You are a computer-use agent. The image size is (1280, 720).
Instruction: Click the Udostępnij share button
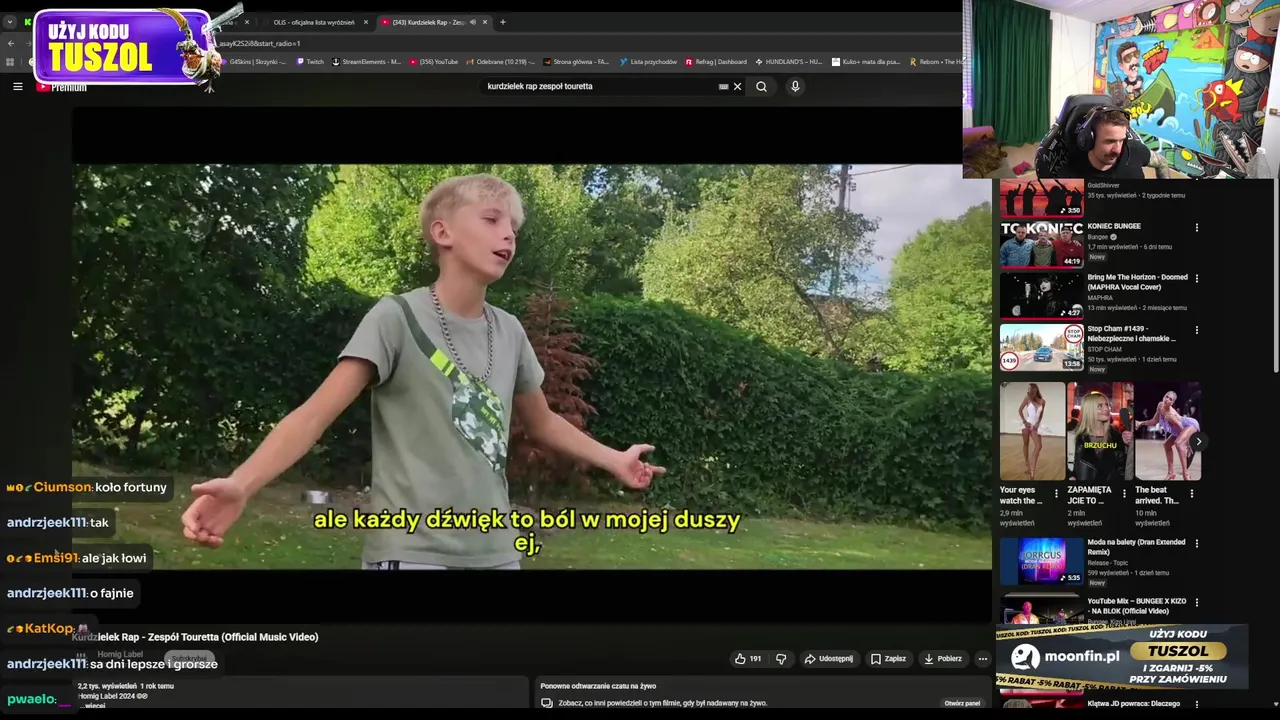(829, 659)
